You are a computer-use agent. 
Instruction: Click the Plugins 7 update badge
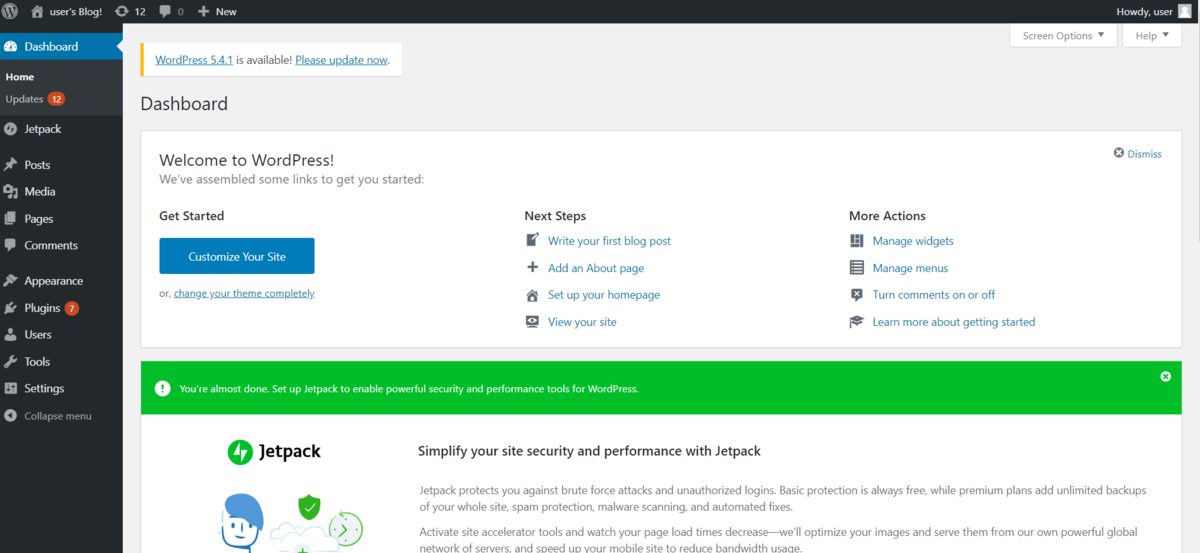72,308
